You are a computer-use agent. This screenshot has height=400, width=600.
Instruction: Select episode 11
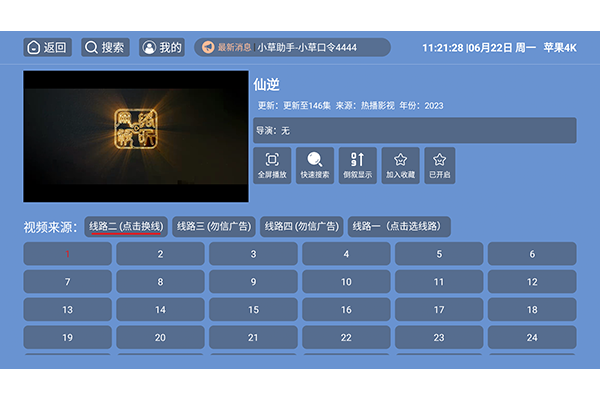(439, 282)
